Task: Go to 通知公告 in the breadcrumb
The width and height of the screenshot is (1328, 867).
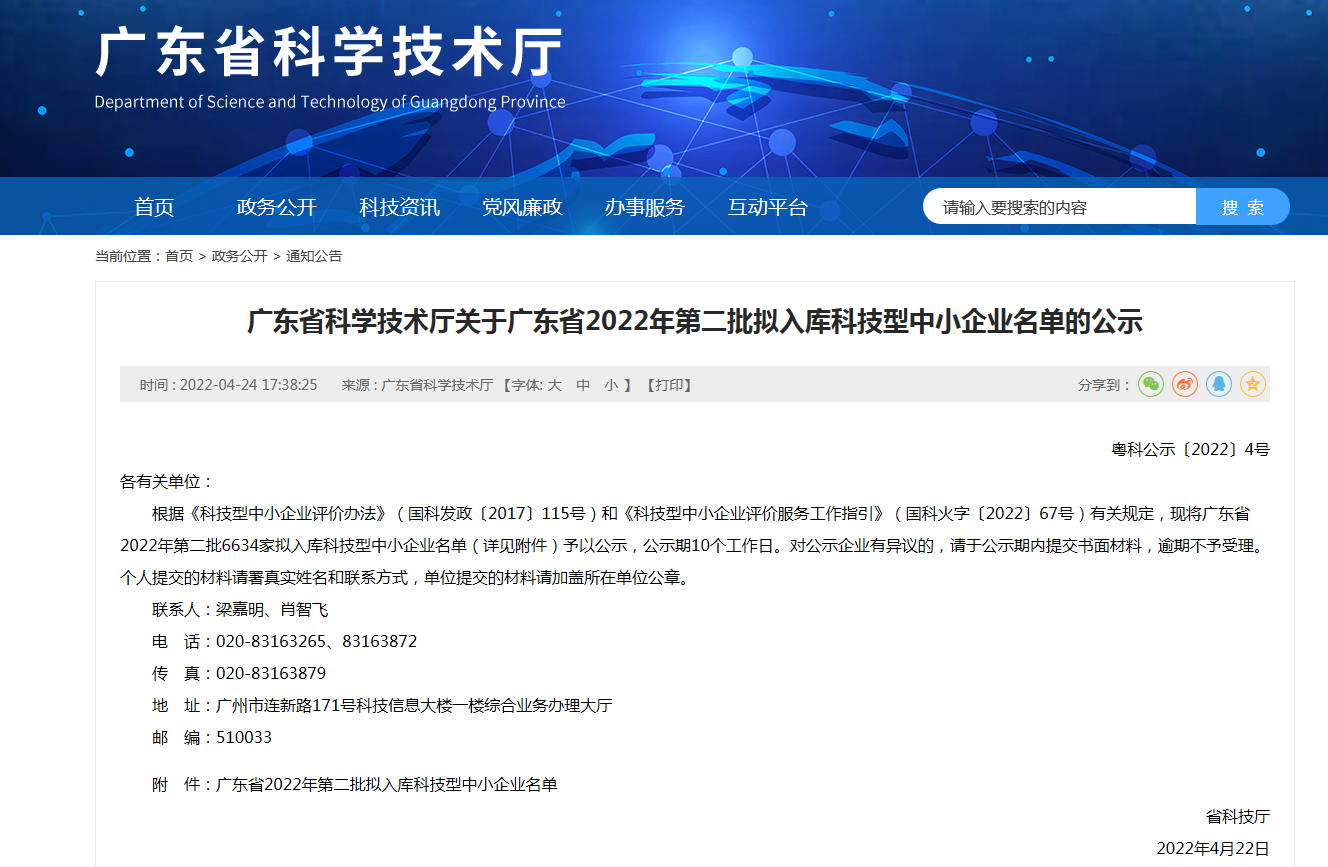Action: coord(314,256)
